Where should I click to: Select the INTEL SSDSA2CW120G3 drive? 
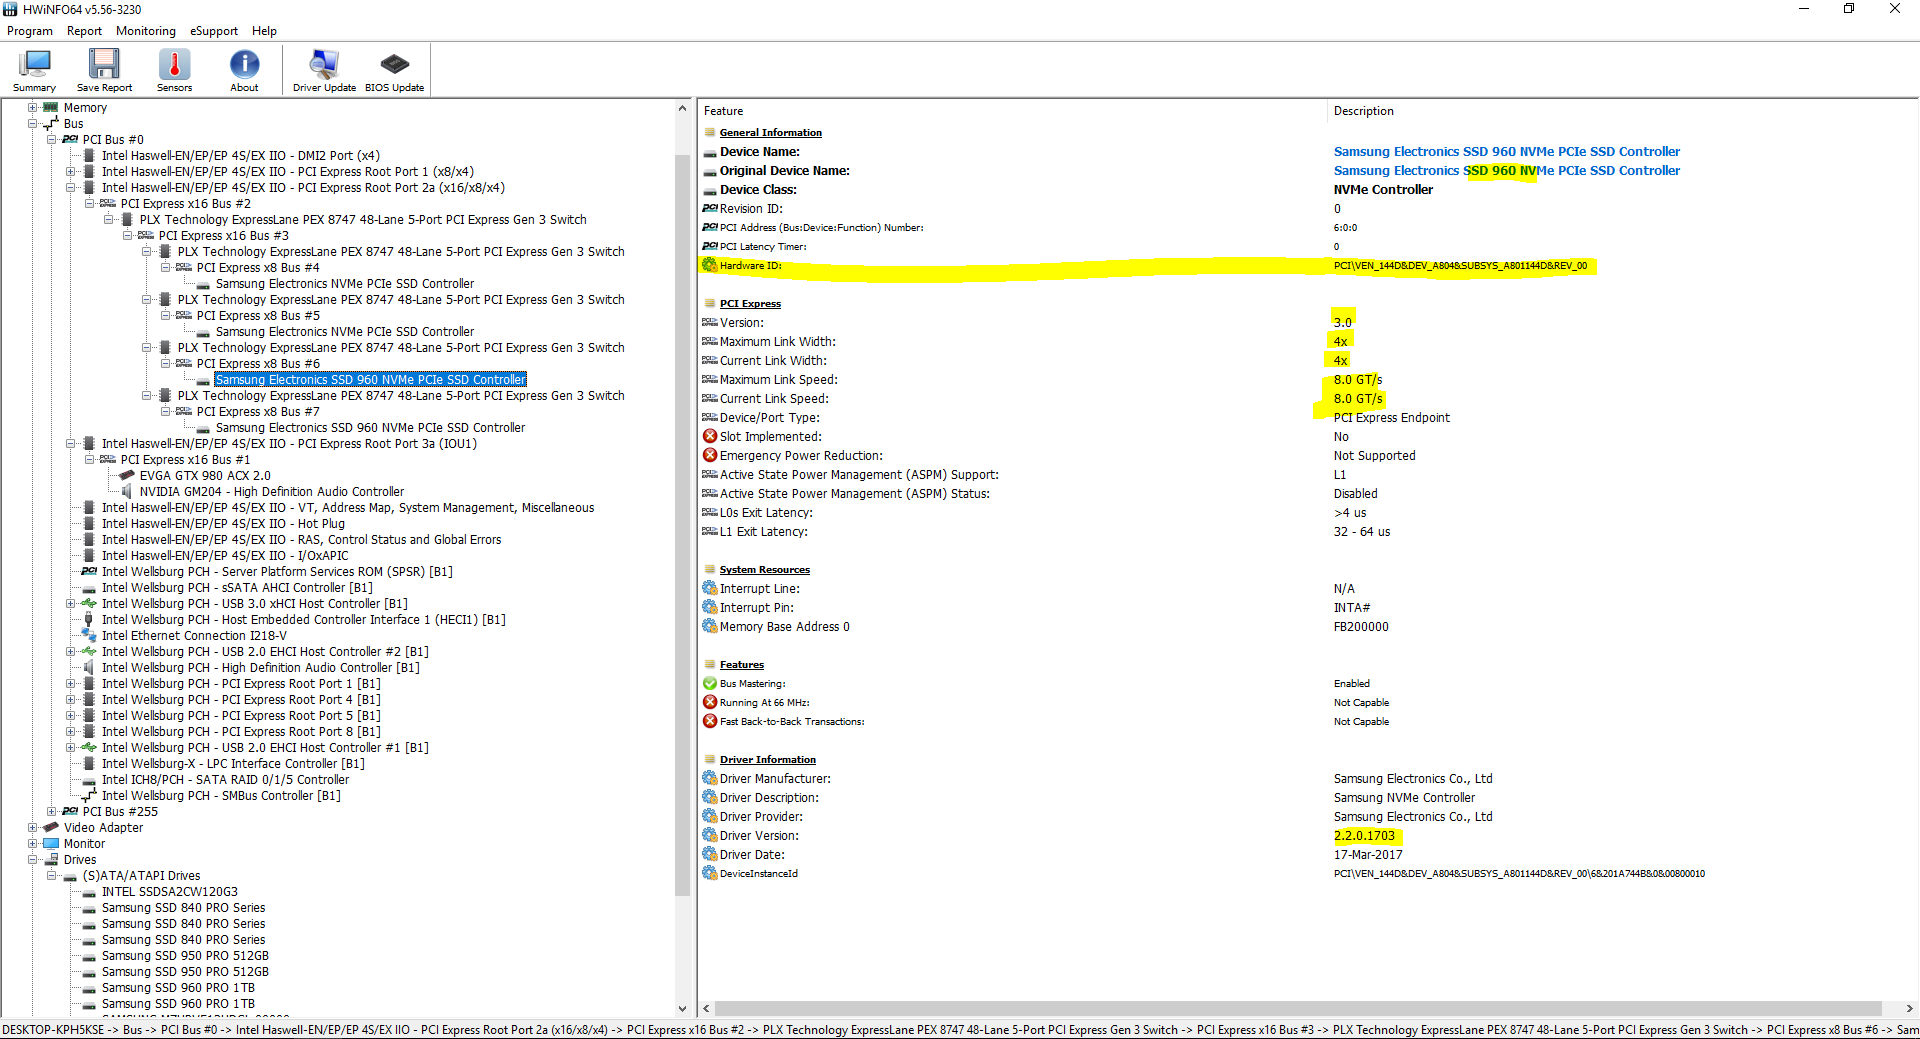coord(169,891)
